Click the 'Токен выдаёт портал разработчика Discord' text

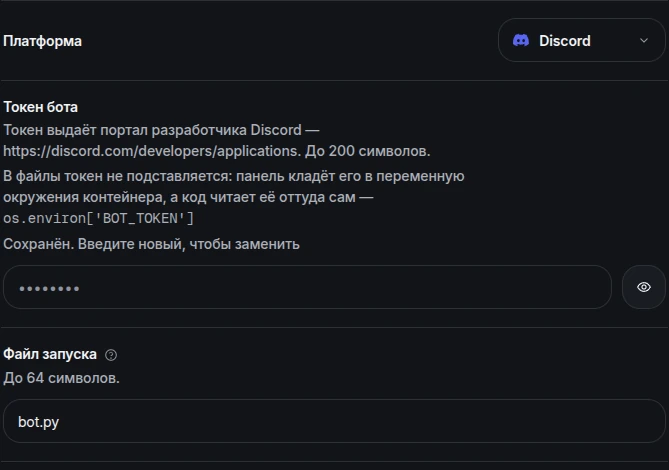[x=153, y=130]
